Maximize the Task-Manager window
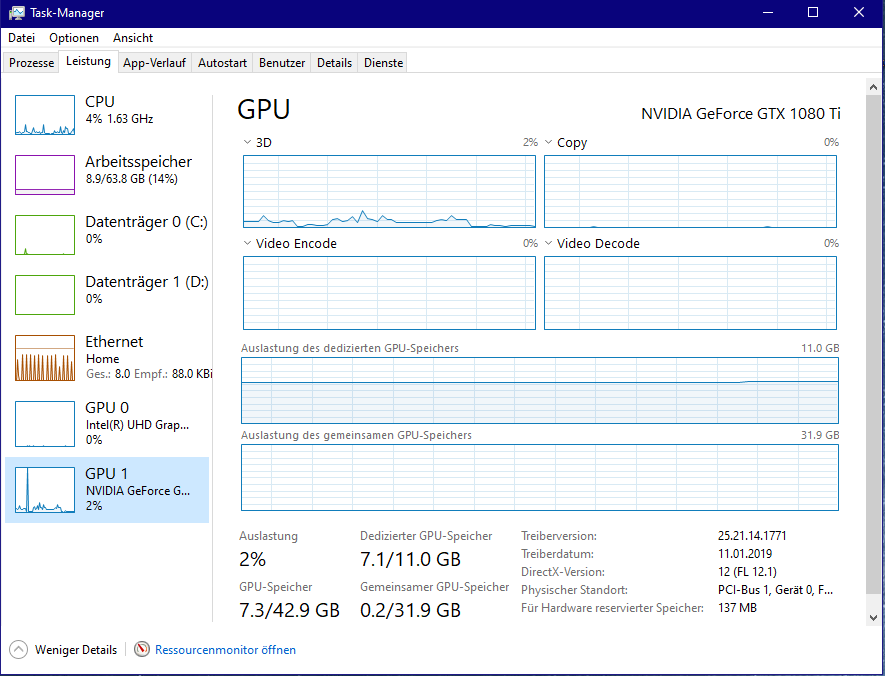This screenshot has width=885, height=676. click(813, 12)
